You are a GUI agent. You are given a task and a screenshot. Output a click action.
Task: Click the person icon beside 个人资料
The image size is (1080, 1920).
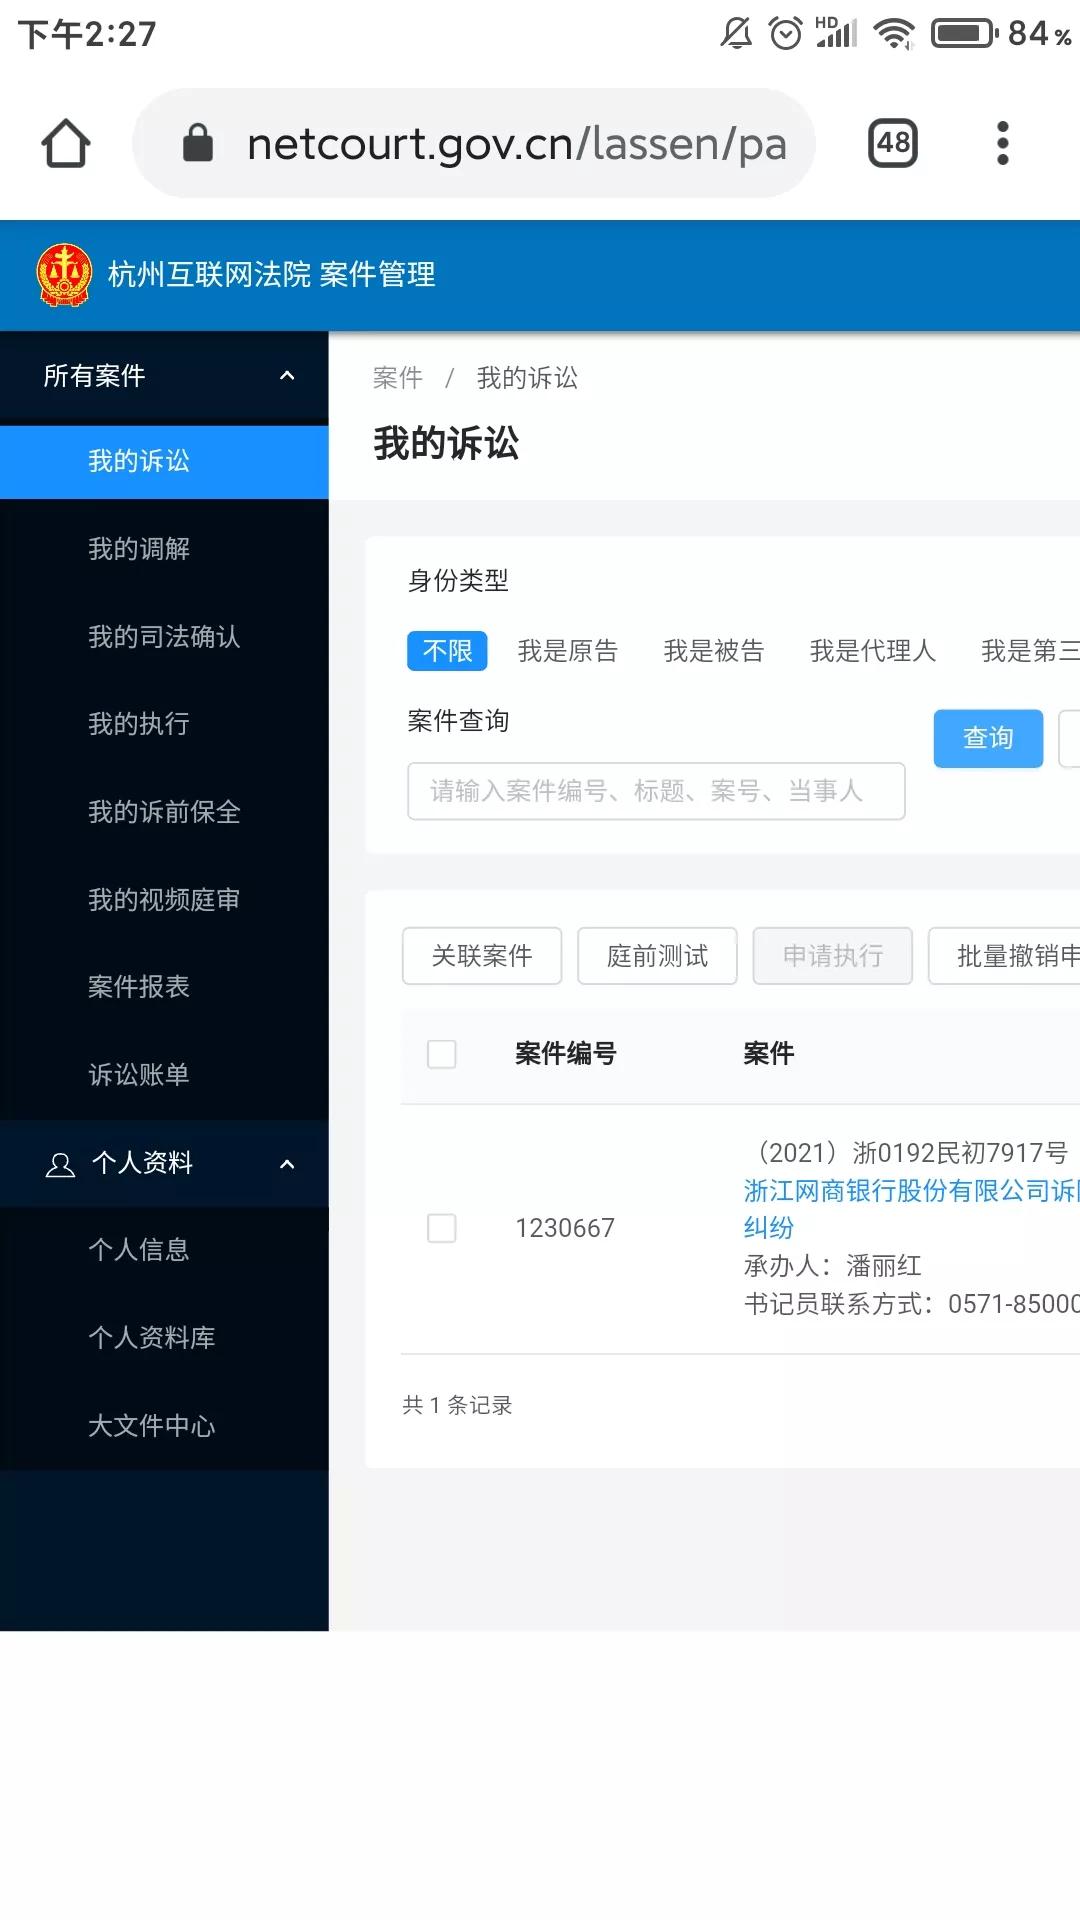[x=60, y=1164]
